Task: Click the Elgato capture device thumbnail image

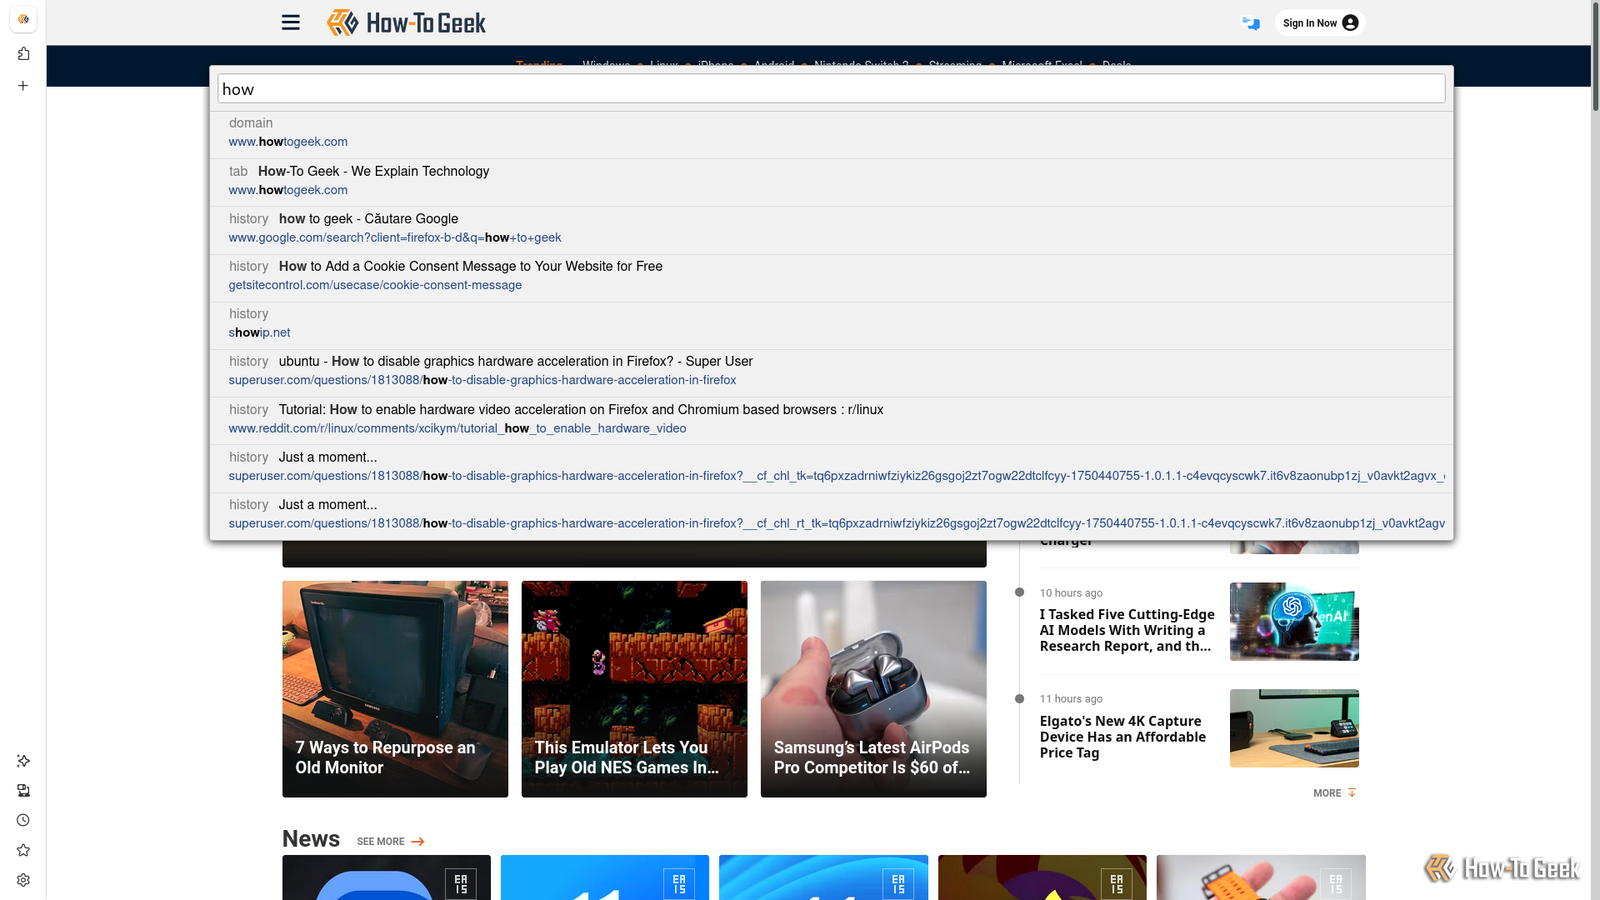Action: coord(1294,728)
